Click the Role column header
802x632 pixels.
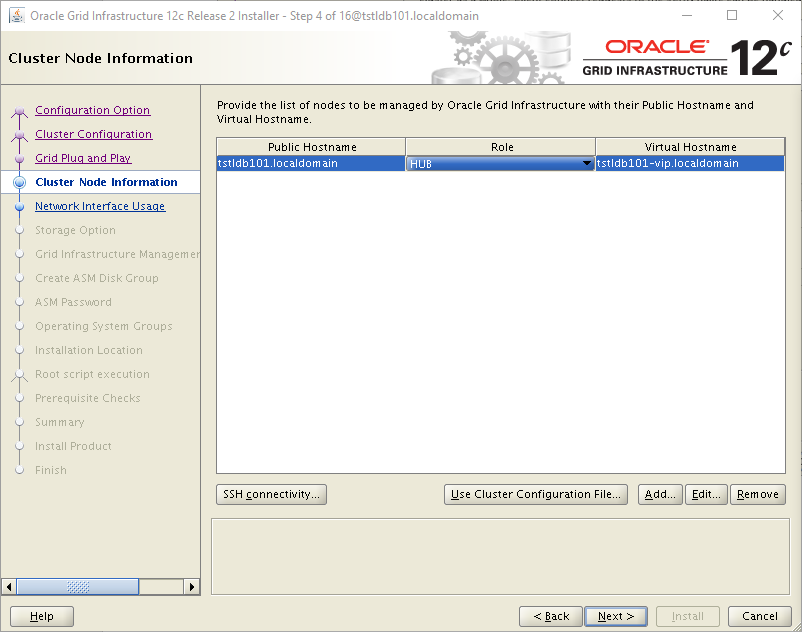click(501, 147)
